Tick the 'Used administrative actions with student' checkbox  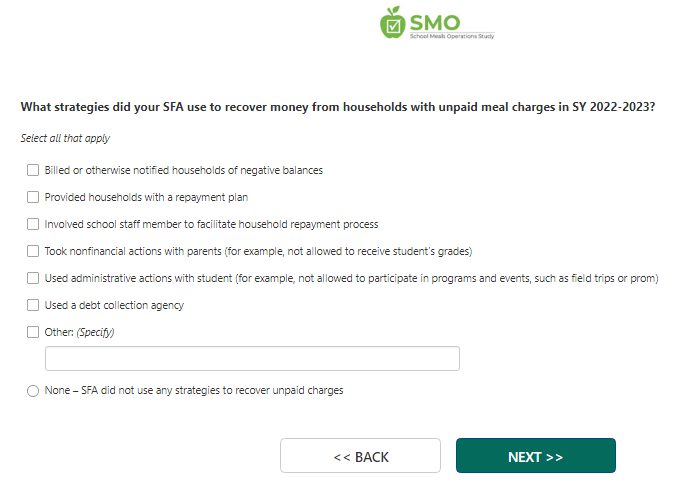point(33,278)
